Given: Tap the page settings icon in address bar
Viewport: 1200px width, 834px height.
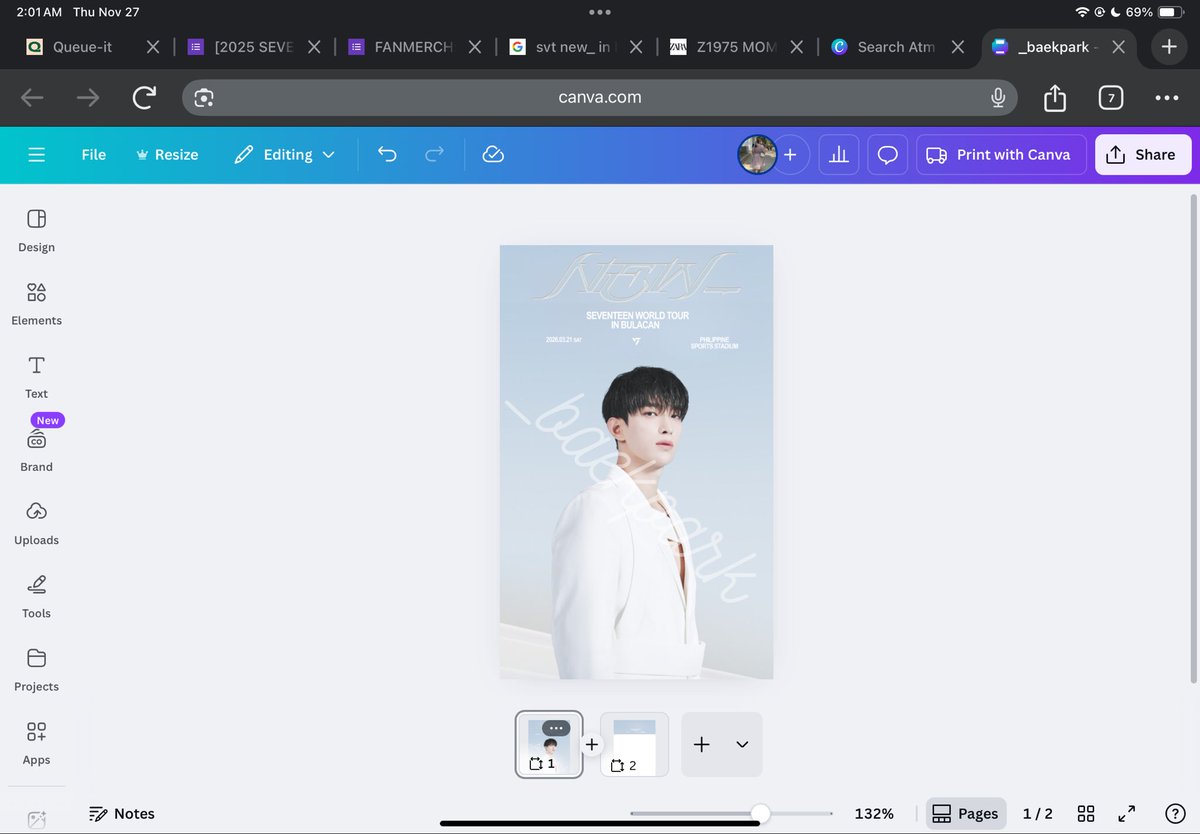Looking at the screenshot, I should [x=204, y=97].
